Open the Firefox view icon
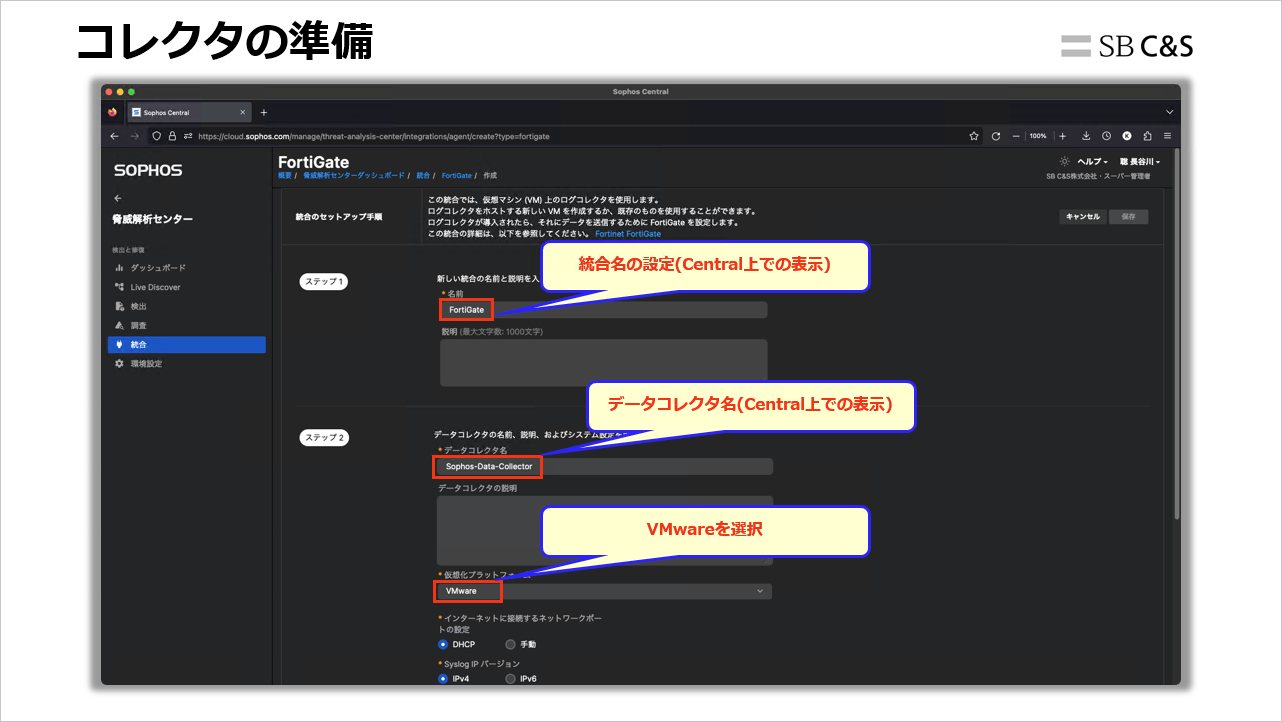The height and width of the screenshot is (722, 1282). coord(112,112)
